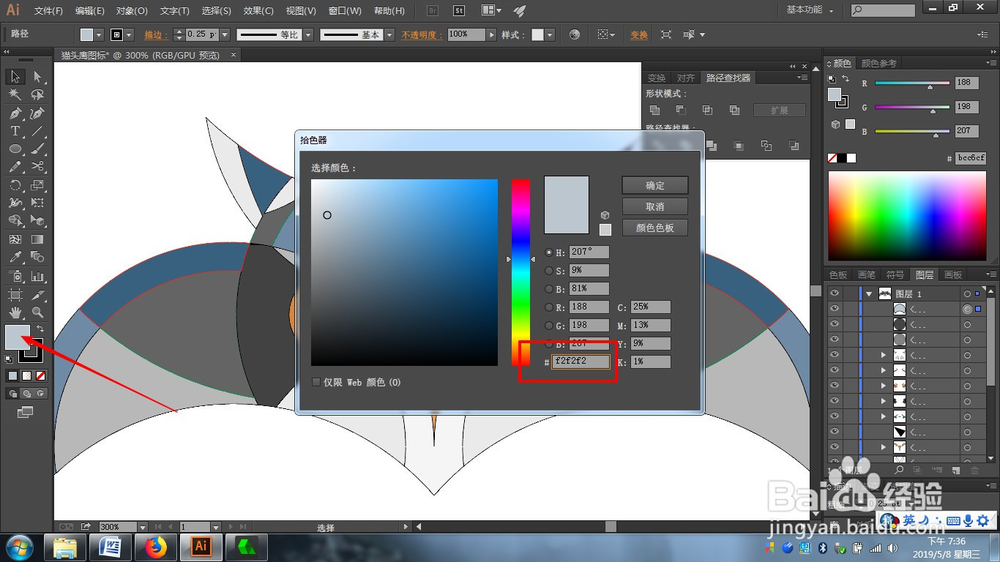
Task: Open Firefox from the taskbar
Action: 155,547
